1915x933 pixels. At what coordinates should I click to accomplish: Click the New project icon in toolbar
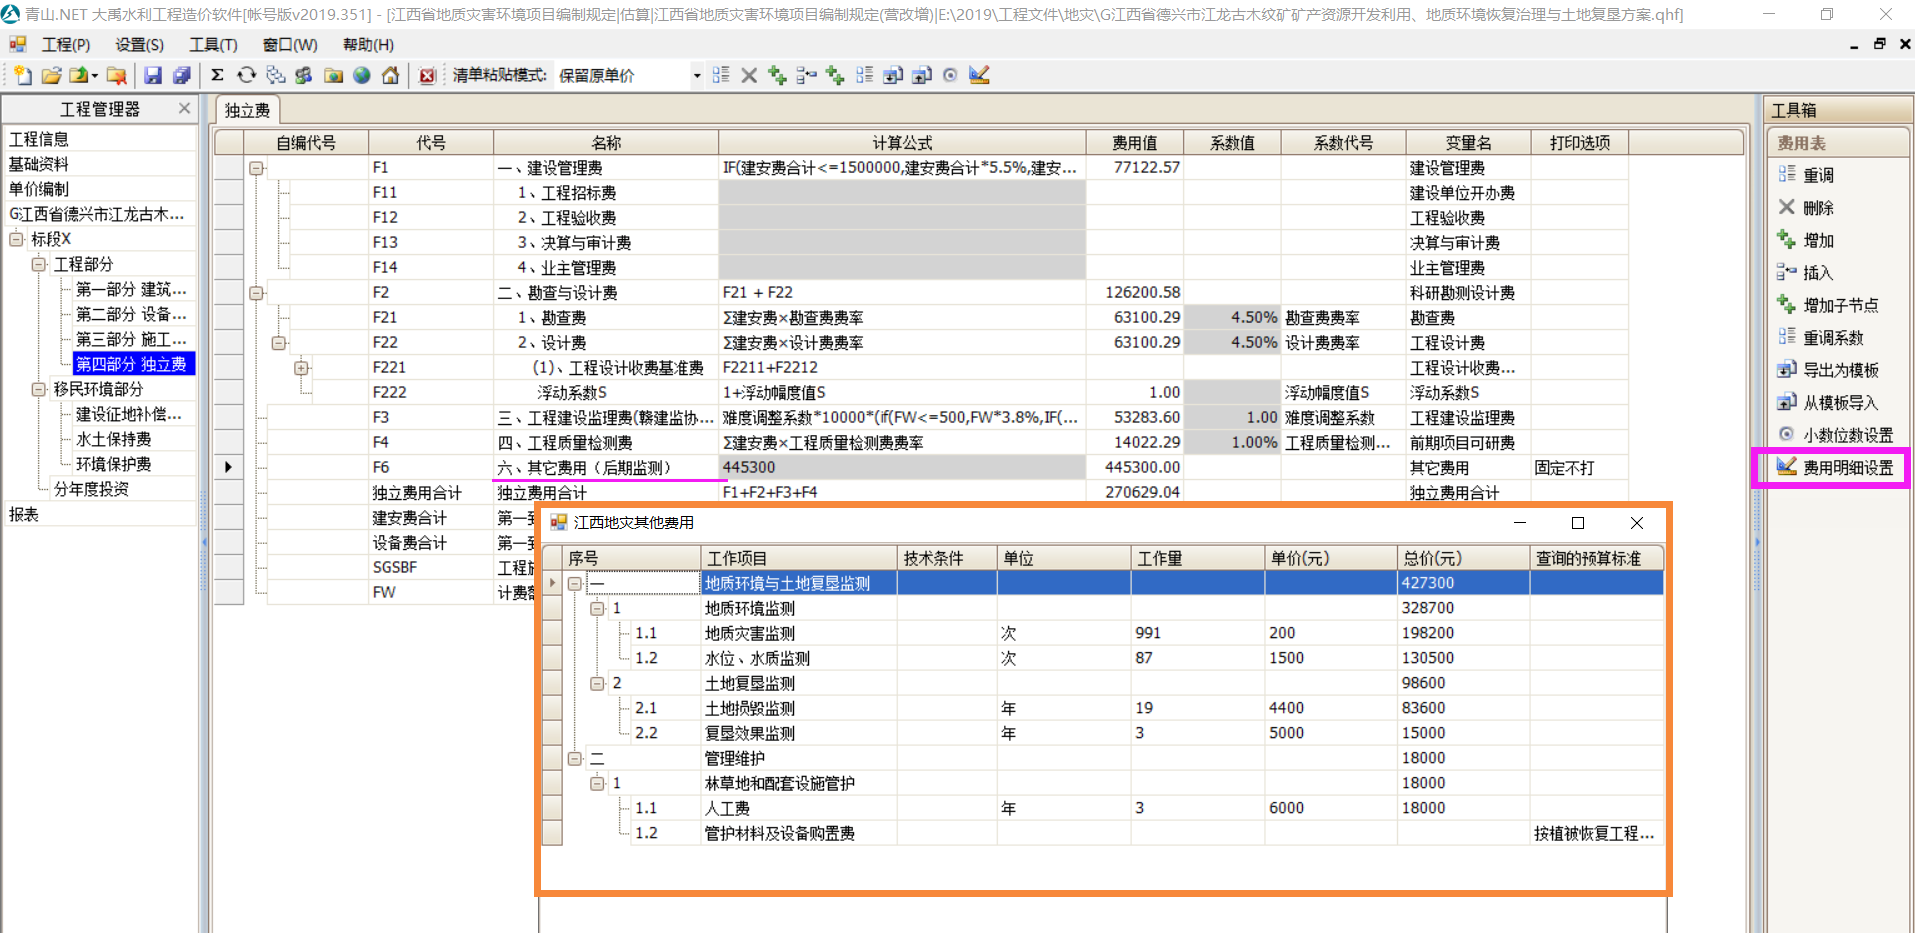click(x=22, y=75)
